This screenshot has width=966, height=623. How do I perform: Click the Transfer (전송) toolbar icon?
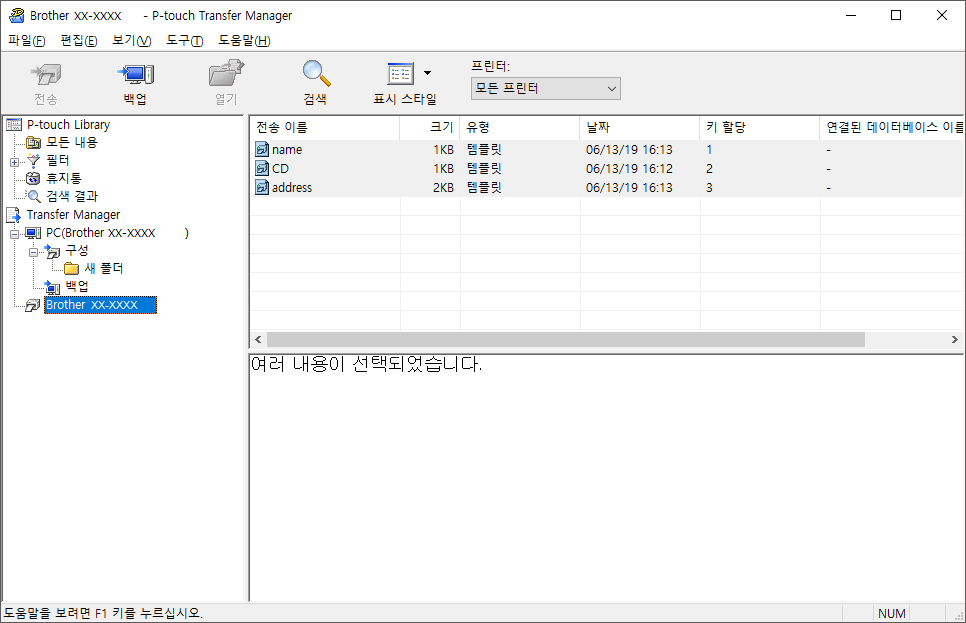[x=46, y=75]
